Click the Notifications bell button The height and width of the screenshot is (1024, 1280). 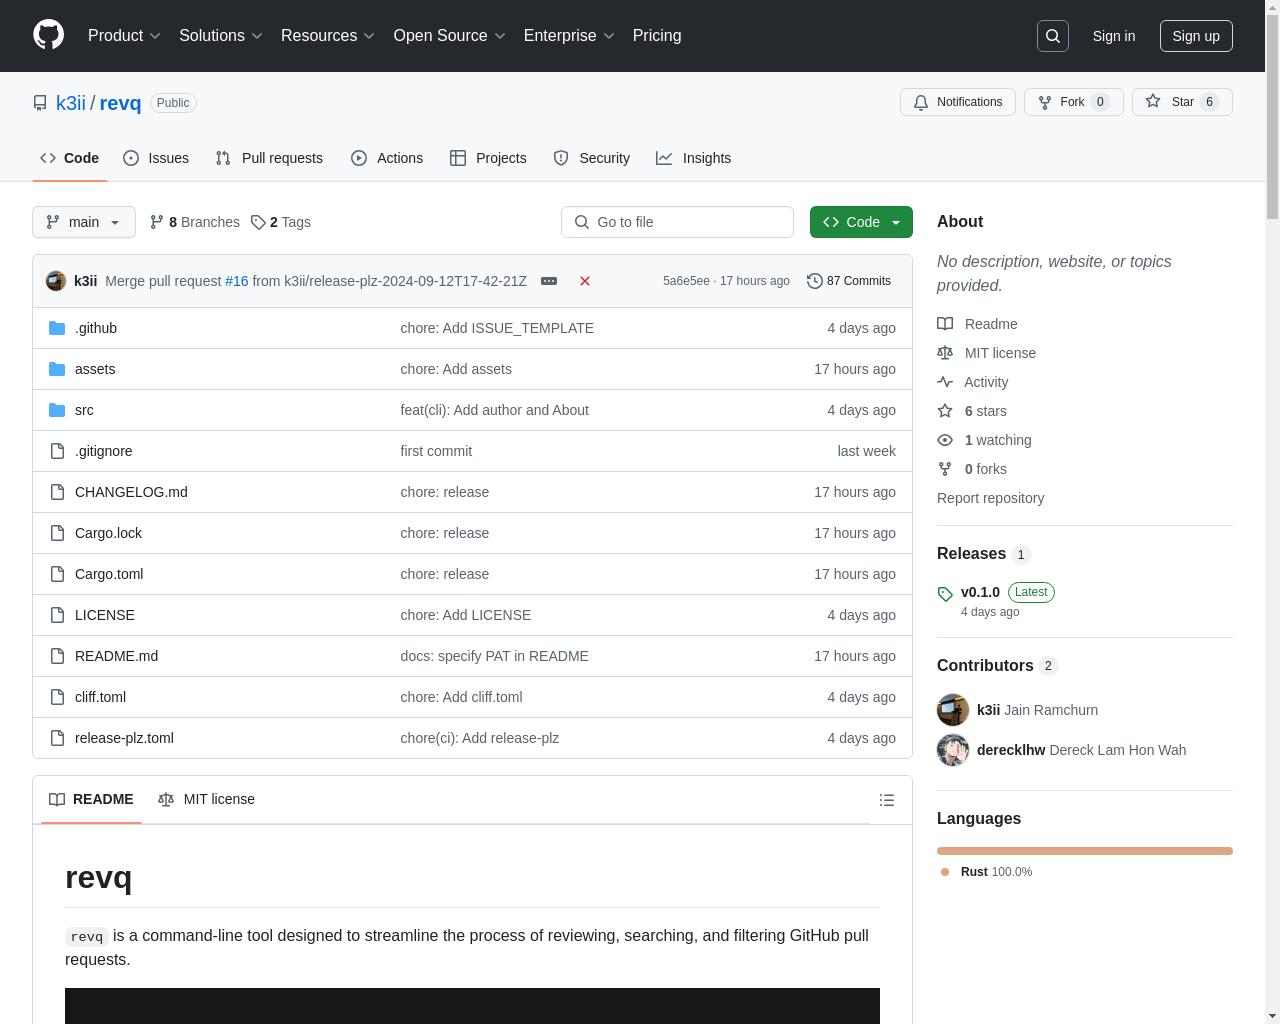click(x=958, y=102)
